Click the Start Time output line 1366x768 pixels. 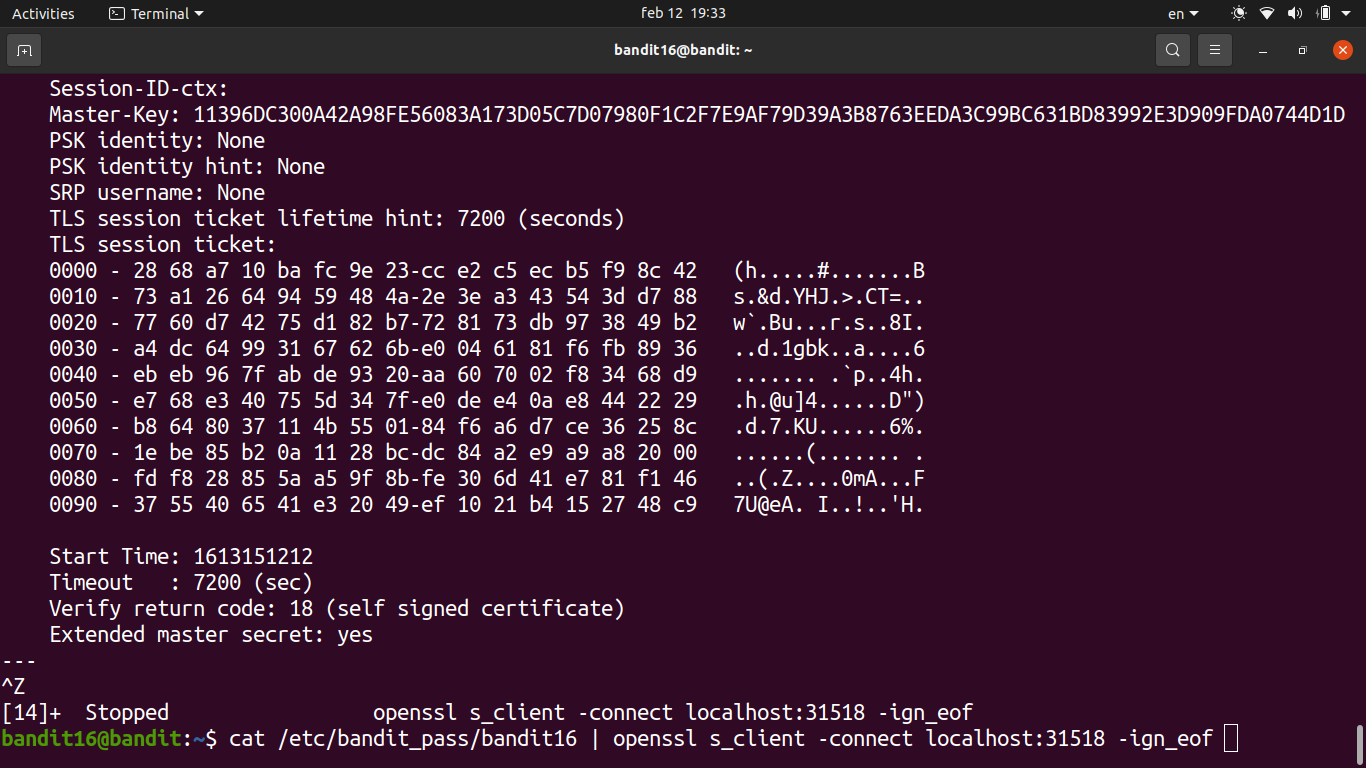tap(181, 557)
